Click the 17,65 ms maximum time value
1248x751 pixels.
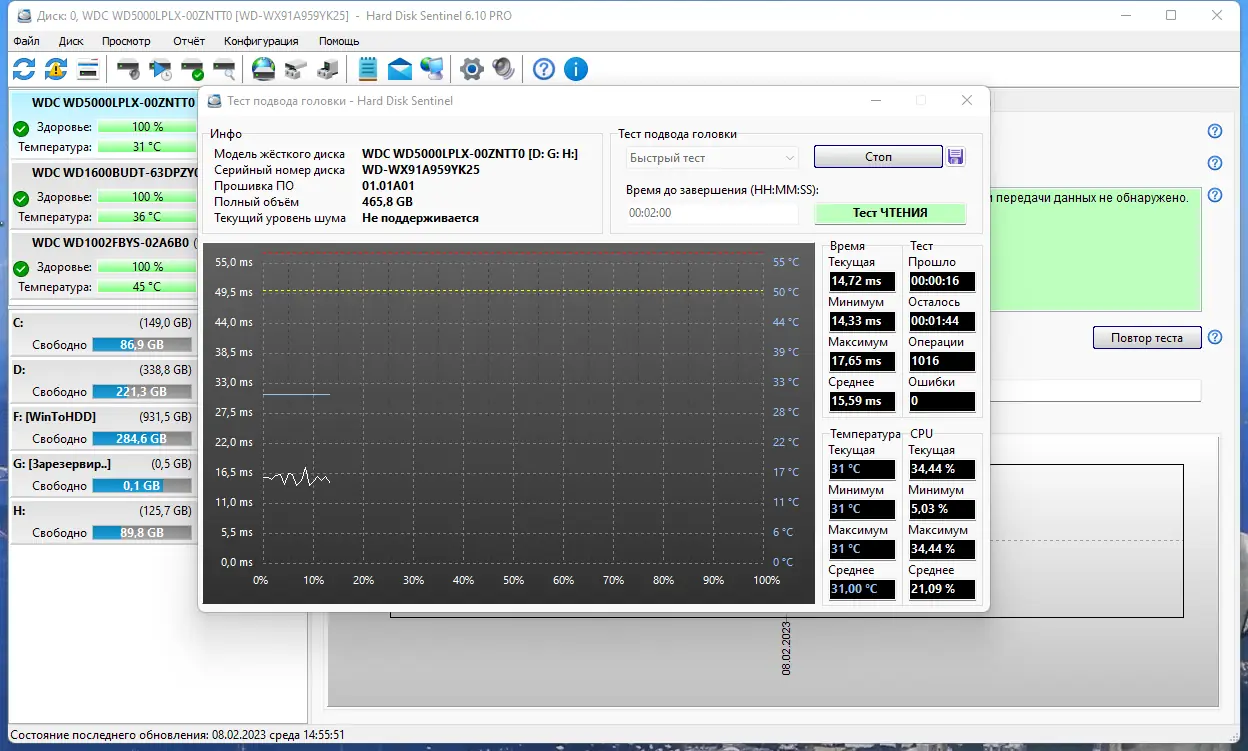(x=861, y=361)
